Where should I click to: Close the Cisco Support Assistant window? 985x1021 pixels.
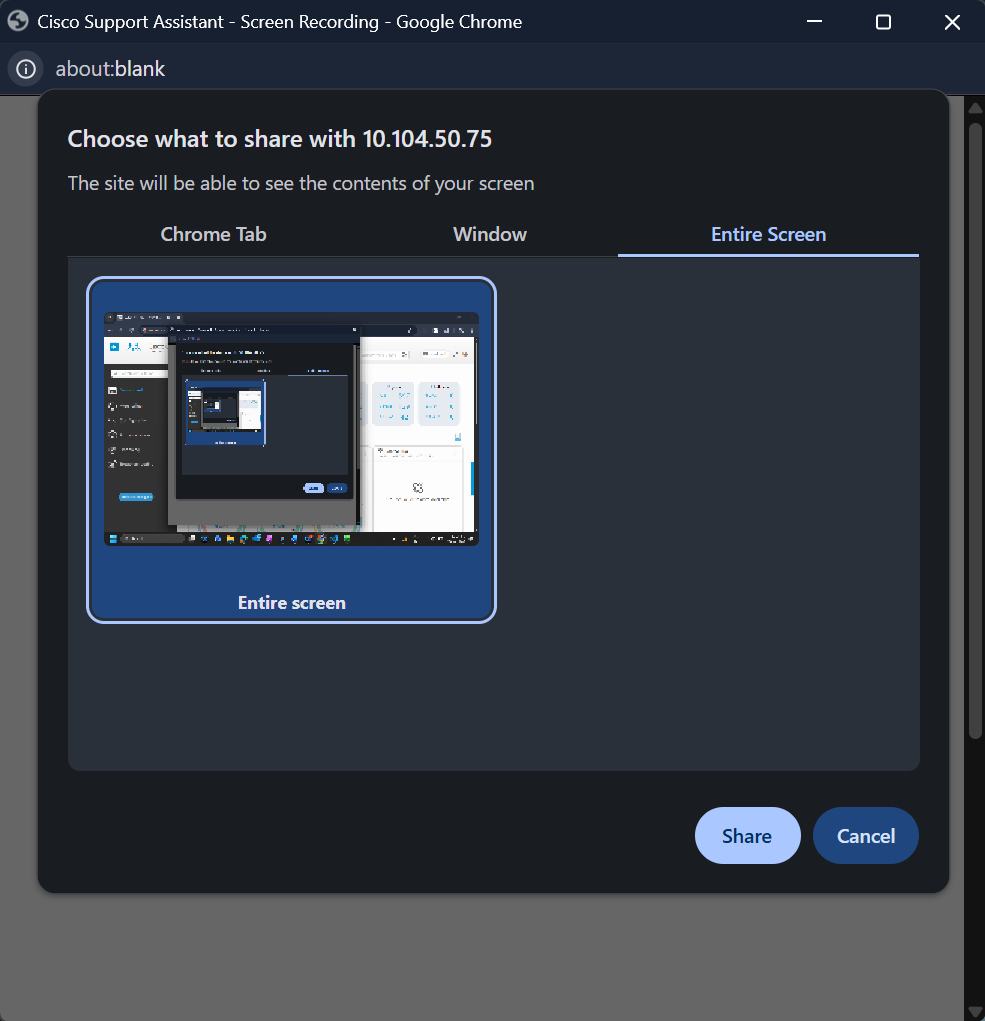tap(952, 22)
